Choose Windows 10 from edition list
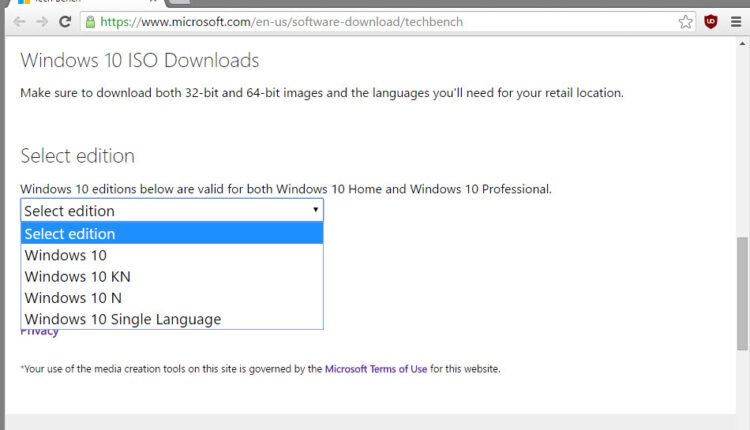750x430 pixels. 172,255
